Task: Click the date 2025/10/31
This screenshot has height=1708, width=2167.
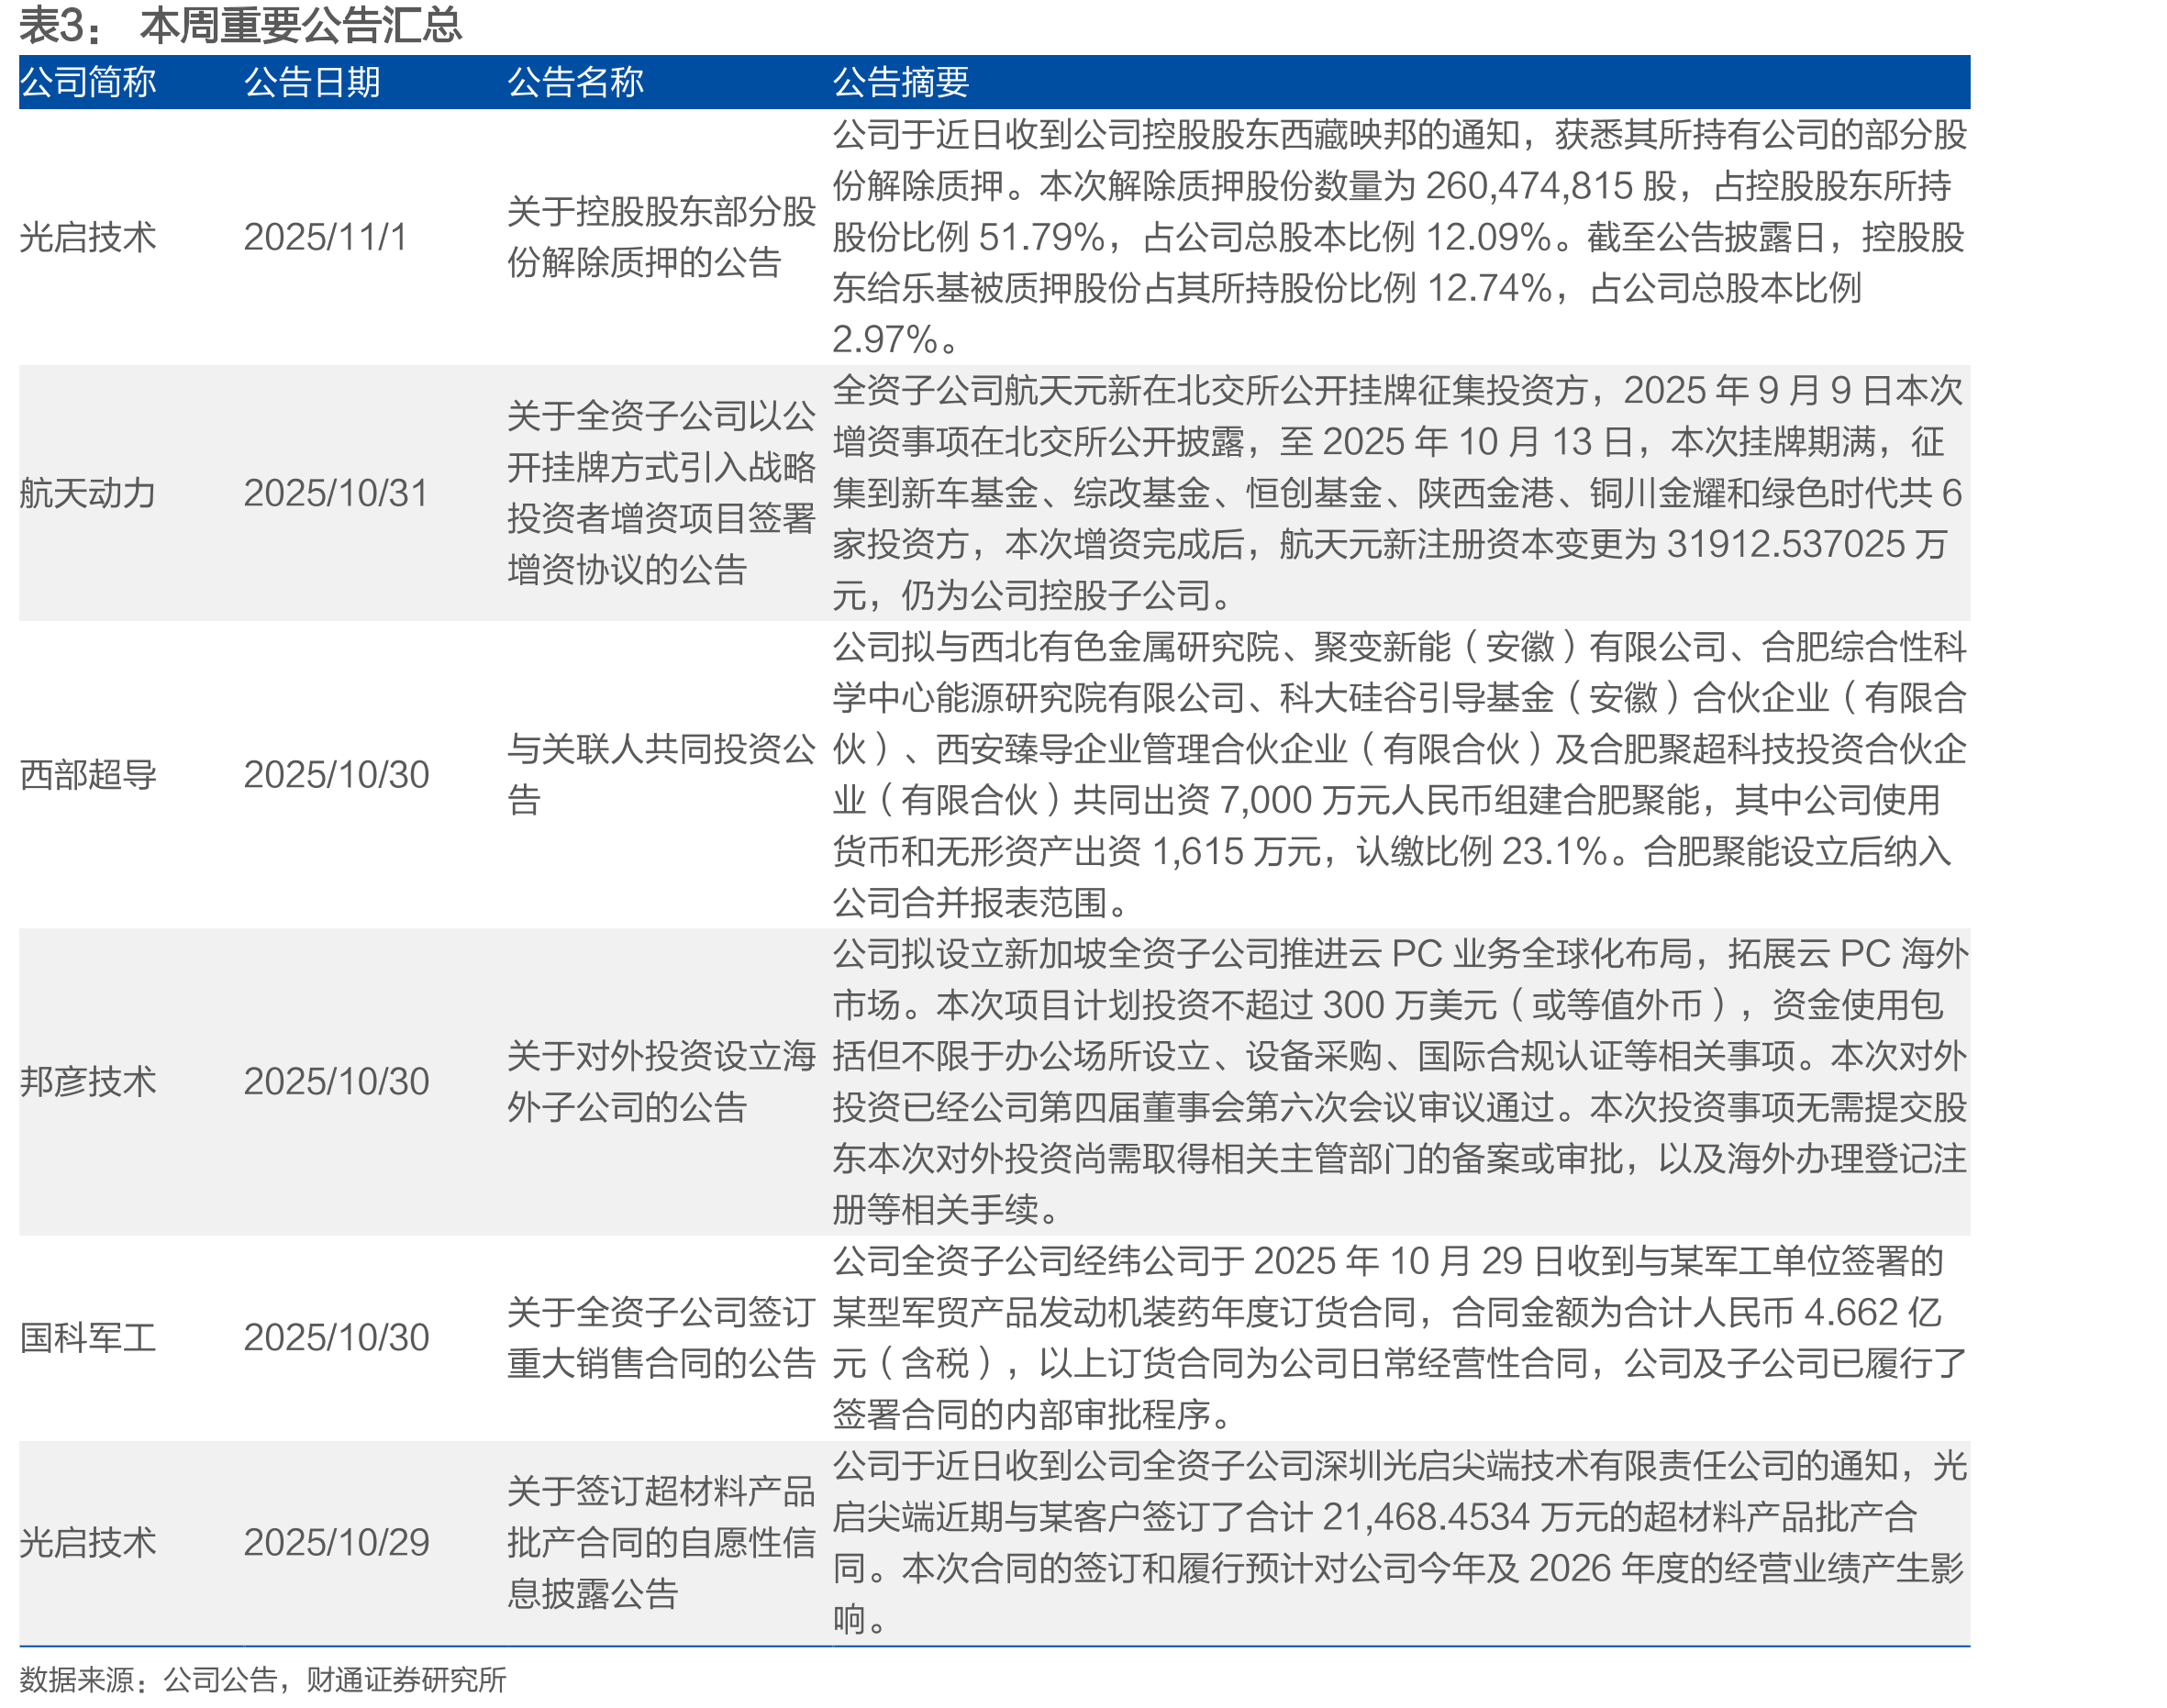Action: 336,493
